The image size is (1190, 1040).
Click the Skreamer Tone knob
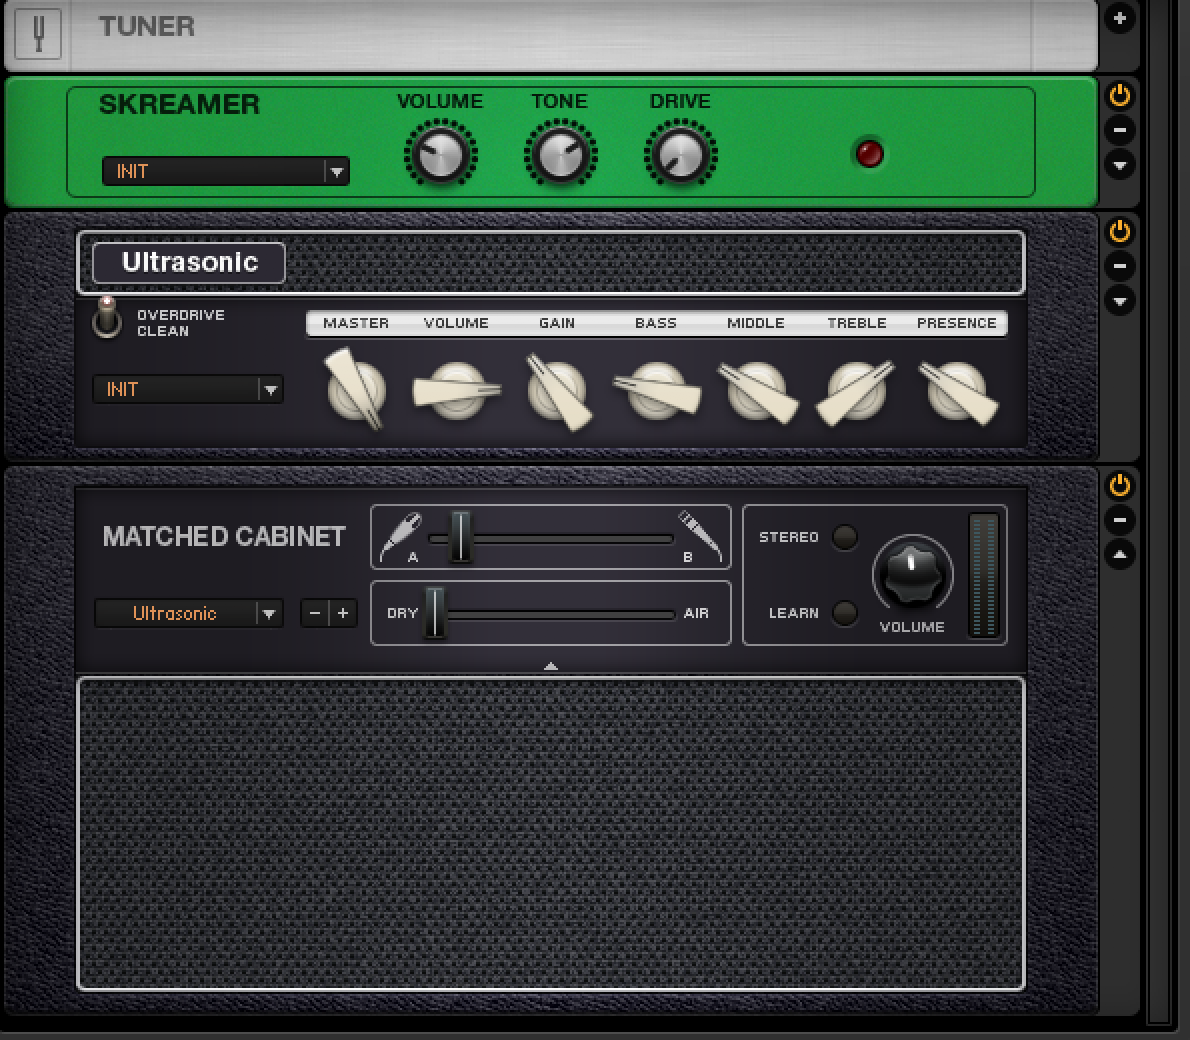click(560, 154)
